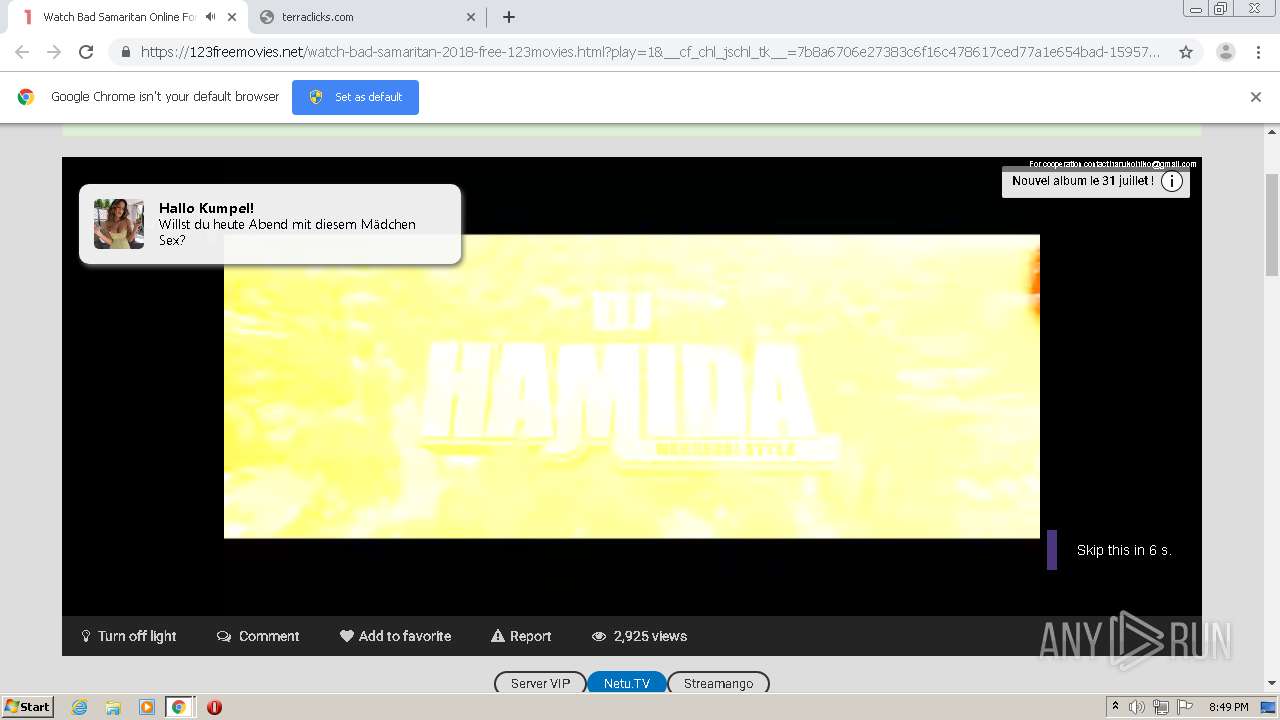Set Chrome as default browser
Viewport: 1280px width, 720px height.
pos(355,97)
